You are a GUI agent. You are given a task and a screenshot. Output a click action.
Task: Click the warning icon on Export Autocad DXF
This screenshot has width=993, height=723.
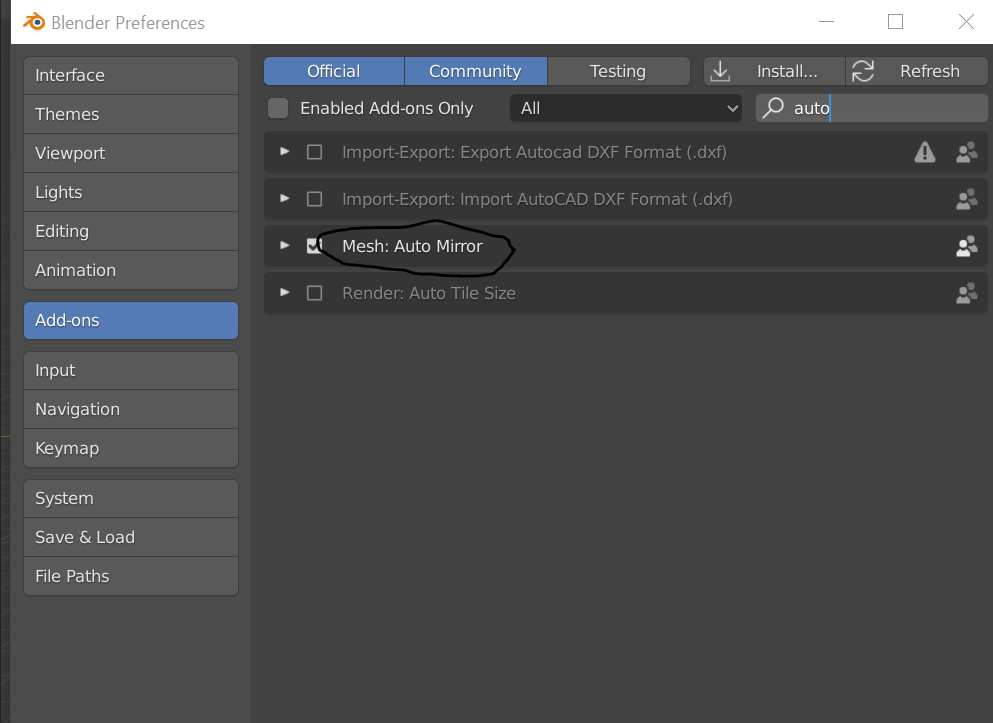pos(925,152)
